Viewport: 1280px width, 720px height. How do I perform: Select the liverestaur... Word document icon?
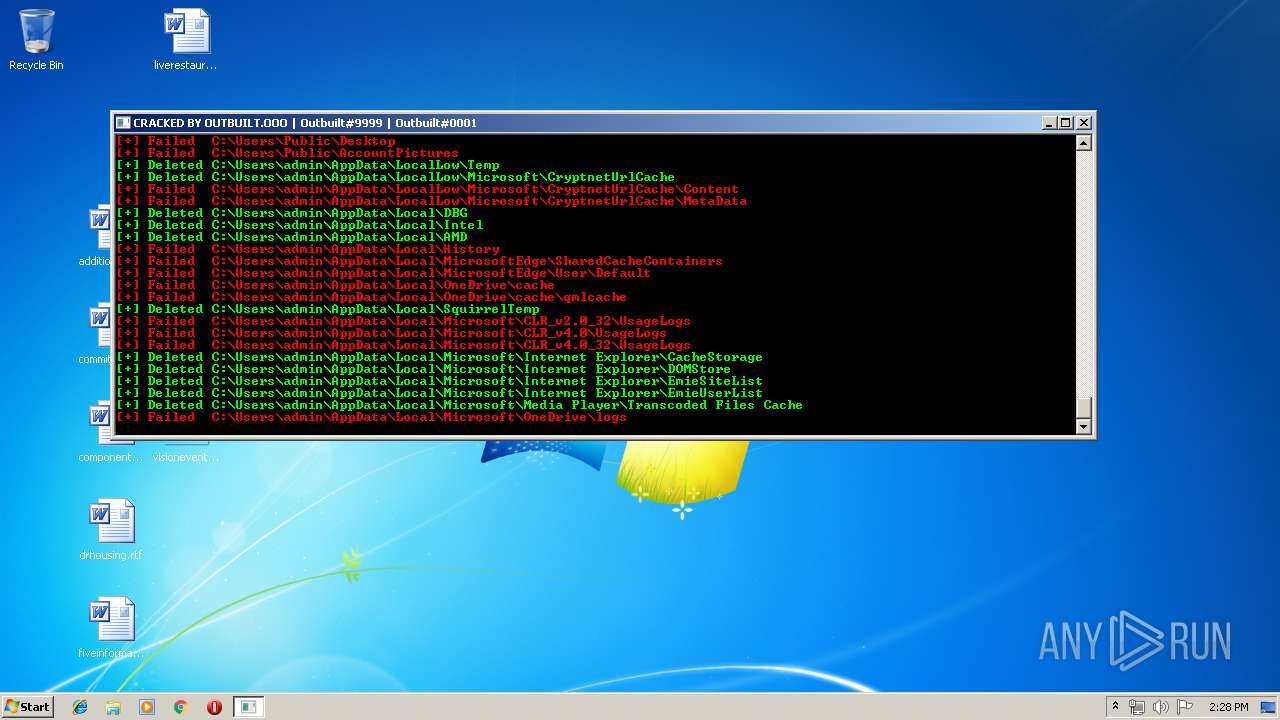pos(187,40)
